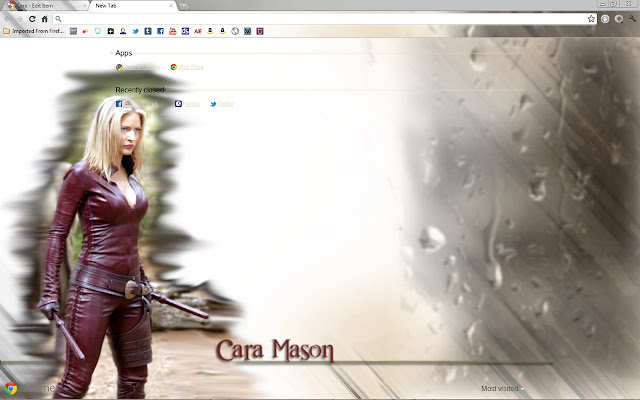Open the wrench settings menu
Image resolution: width=640 pixels, height=400 pixels.
coord(632,19)
